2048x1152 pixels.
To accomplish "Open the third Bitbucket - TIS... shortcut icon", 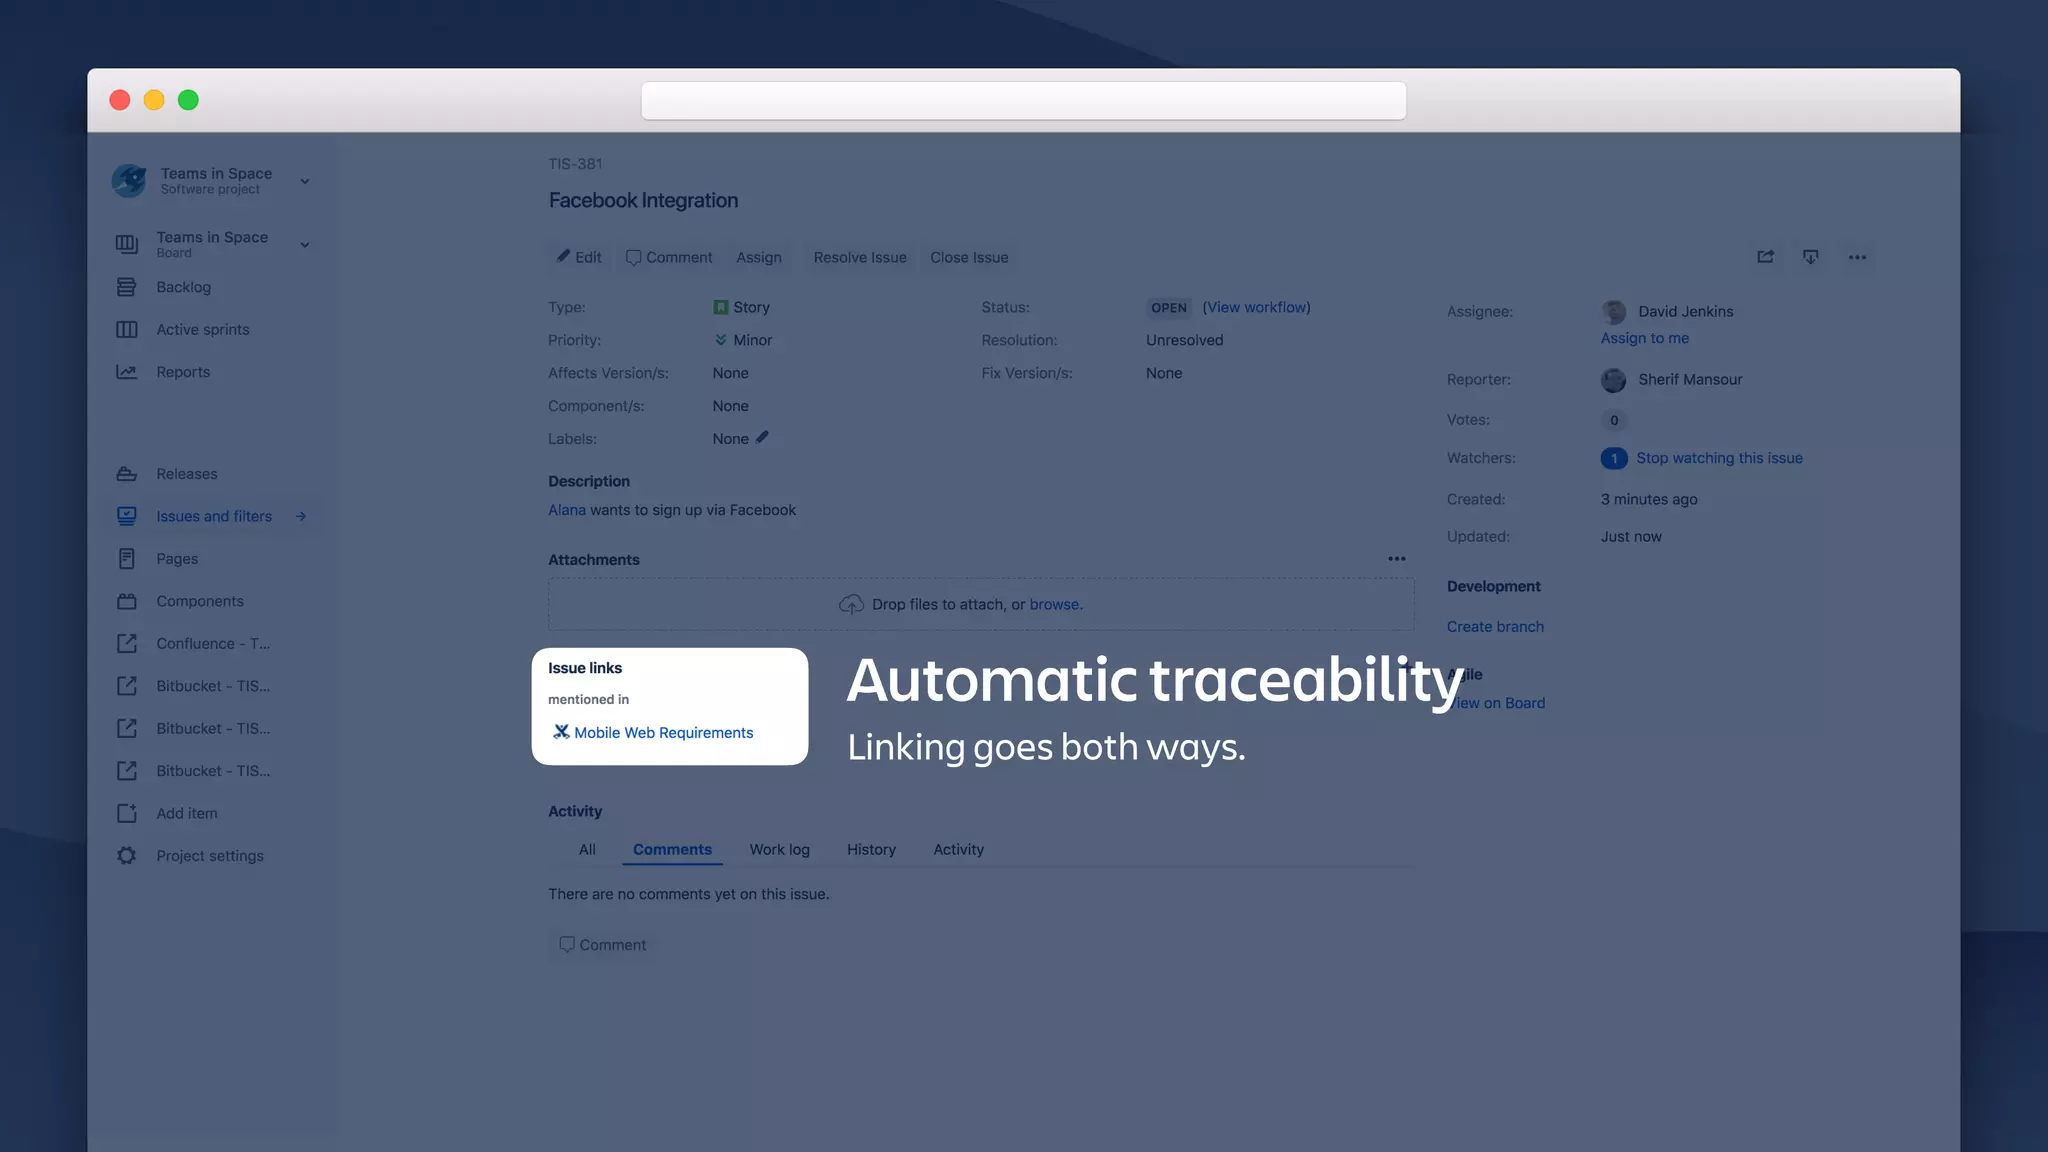I will 126,771.
